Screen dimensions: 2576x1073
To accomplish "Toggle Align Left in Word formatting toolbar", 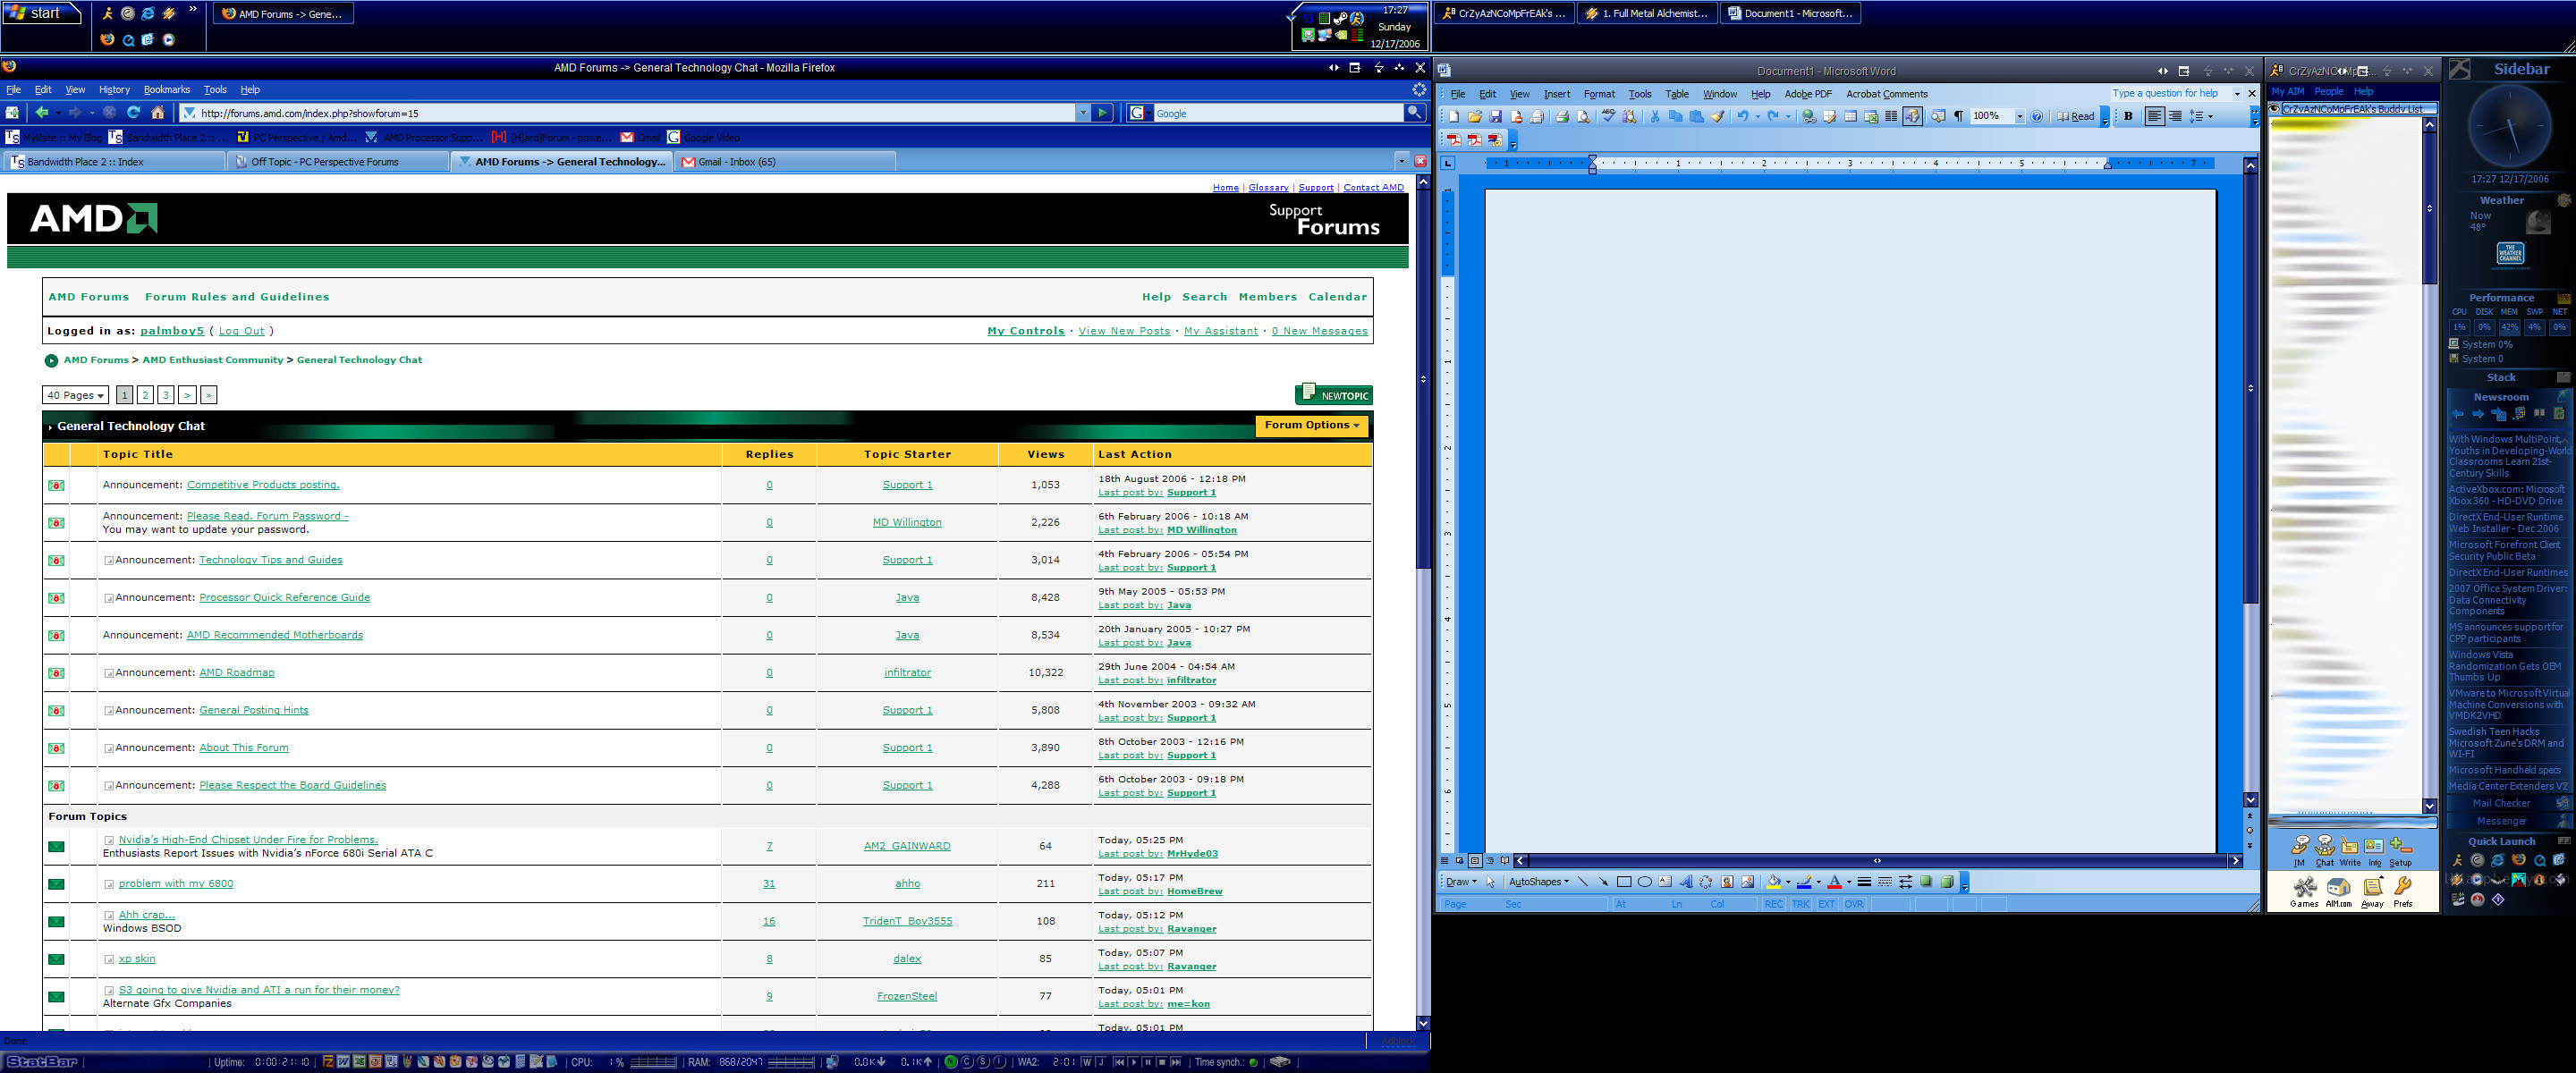I will [x=2155, y=117].
